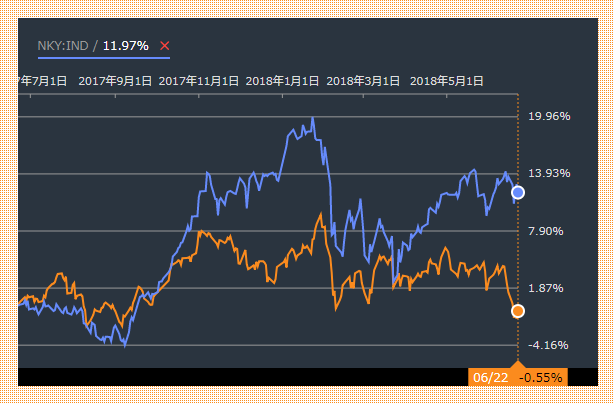Select the orange endpoint circle marker

click(517, 311)
